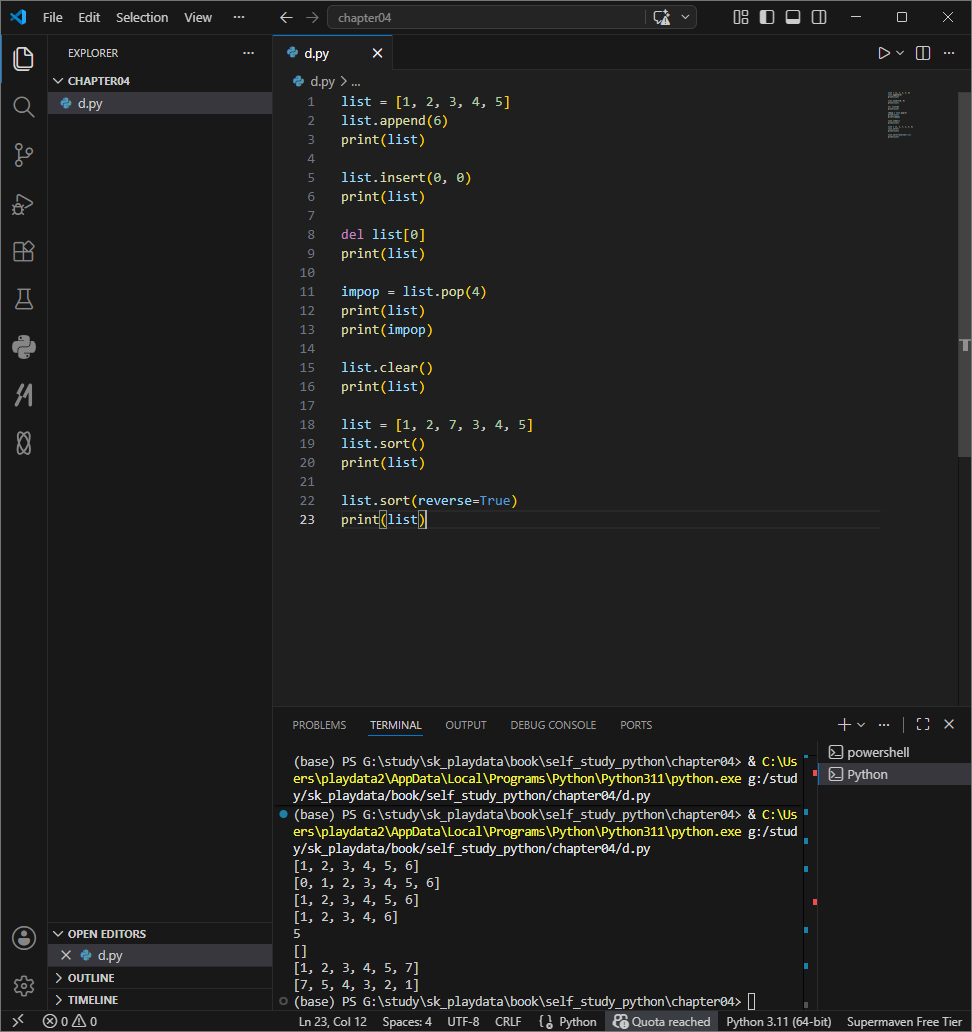Open terminal panel More Actions ellipsis
The width and height of the screenshot is (972, 1032).
pos(884,725)
